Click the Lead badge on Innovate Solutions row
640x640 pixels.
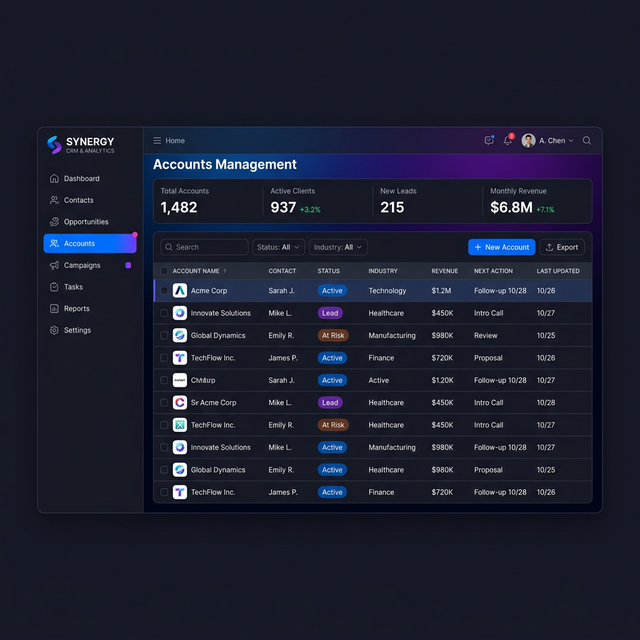pyautogui.click(x=330, y=313)
